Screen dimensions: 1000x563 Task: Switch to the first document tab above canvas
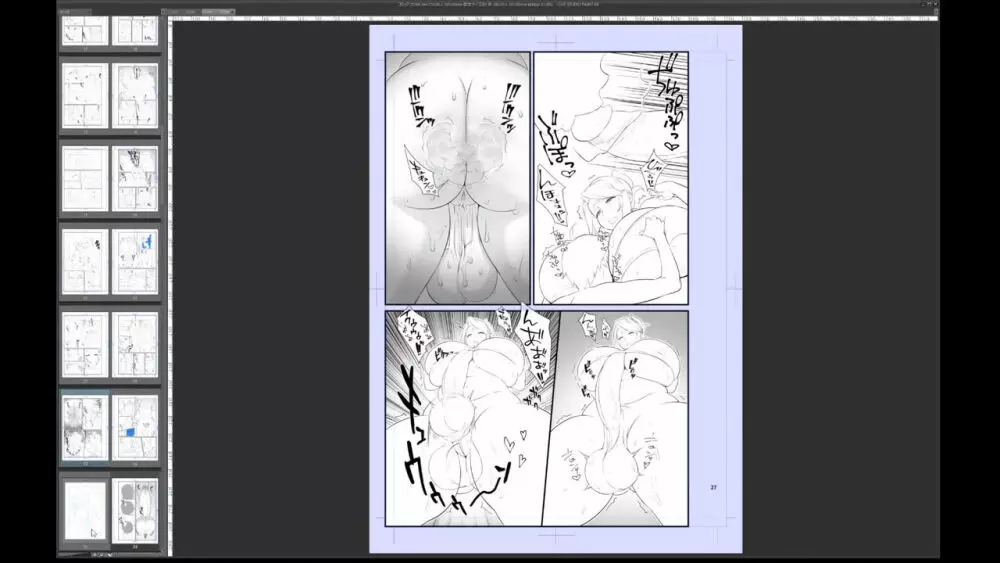[x=175, y=11]
